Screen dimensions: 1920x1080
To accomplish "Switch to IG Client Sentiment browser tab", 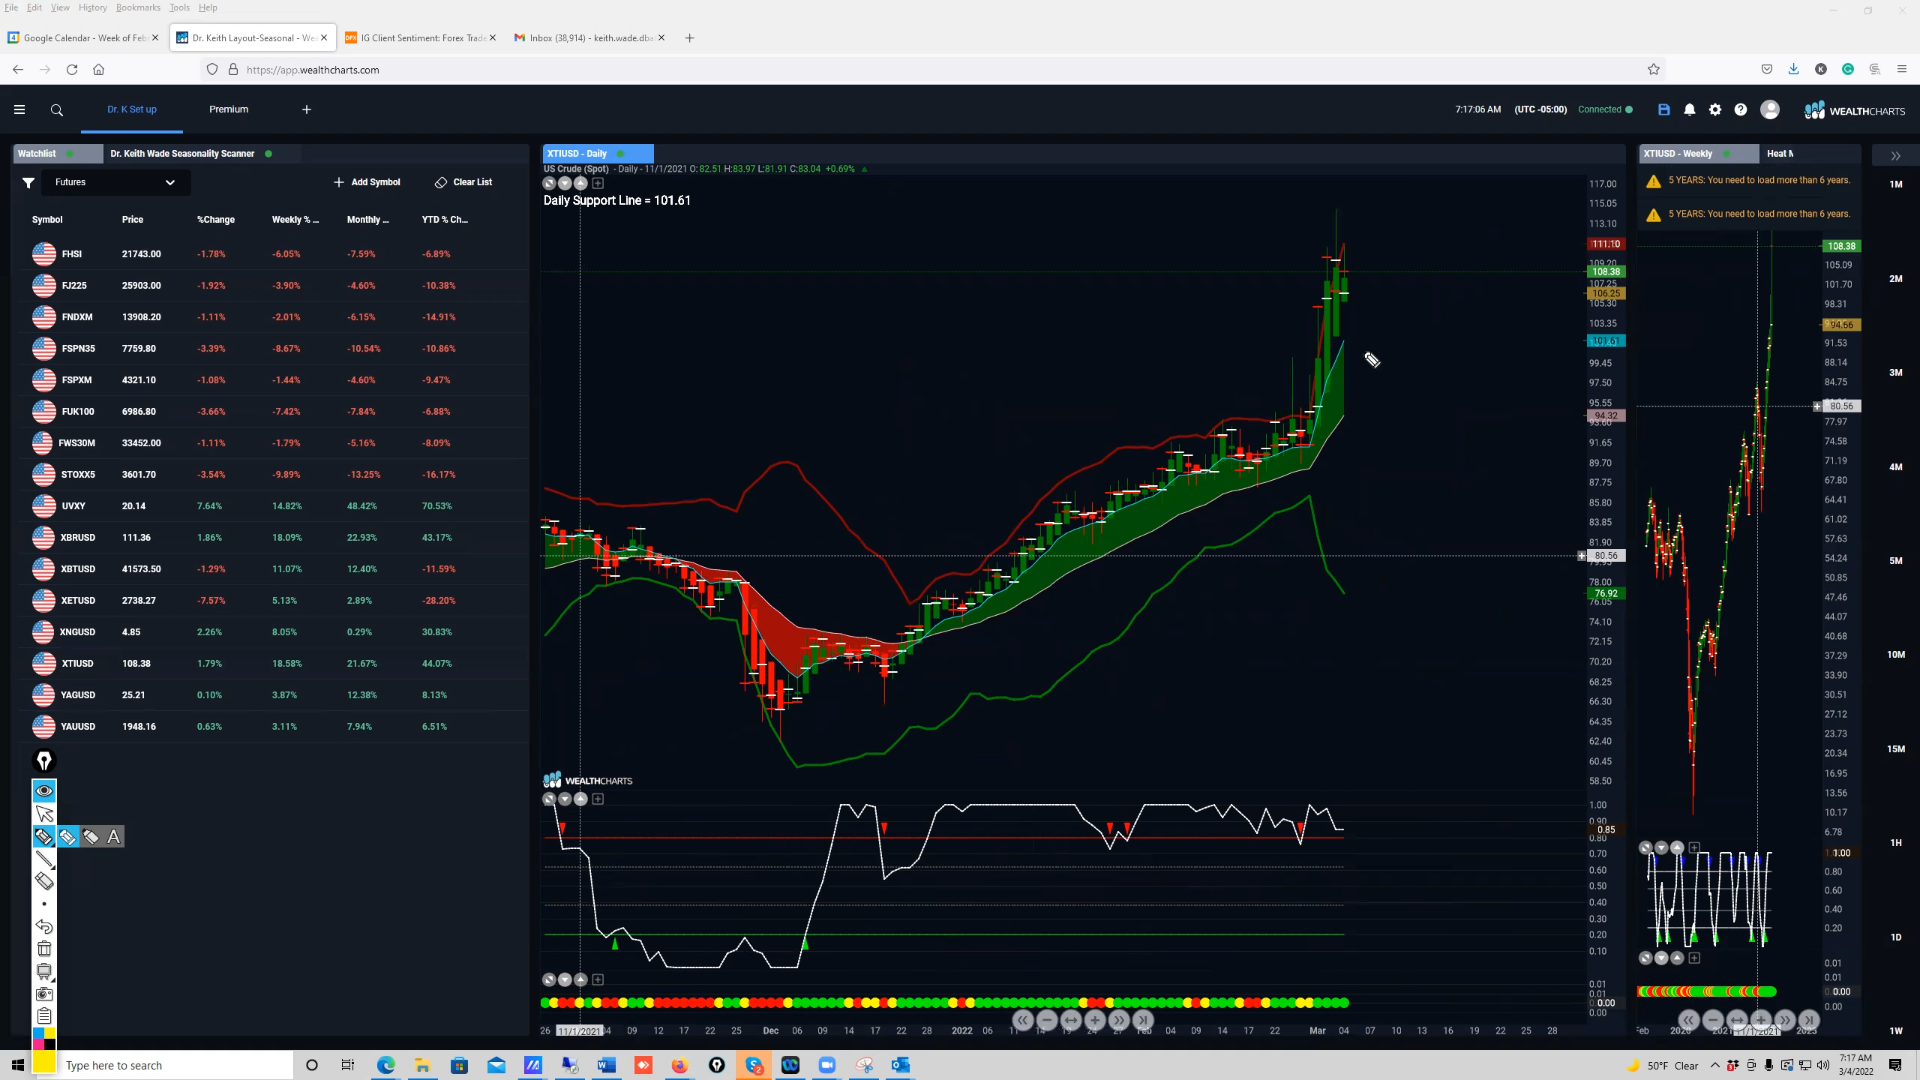I will coord(423,38).
